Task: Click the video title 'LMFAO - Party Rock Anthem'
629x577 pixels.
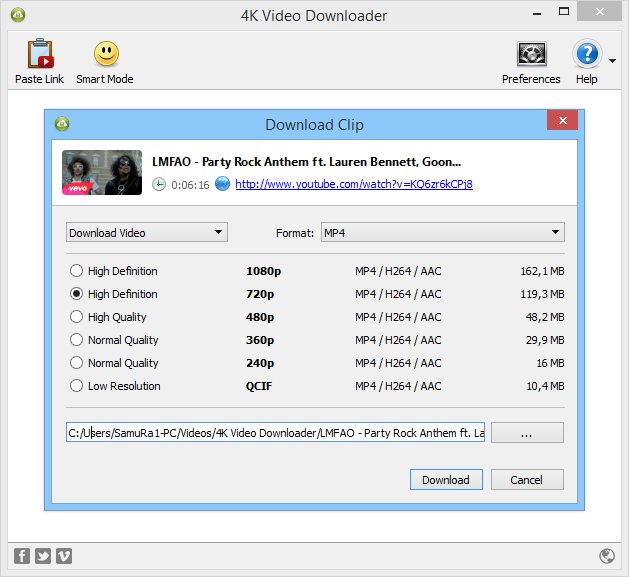Action: tap(306, 162)
